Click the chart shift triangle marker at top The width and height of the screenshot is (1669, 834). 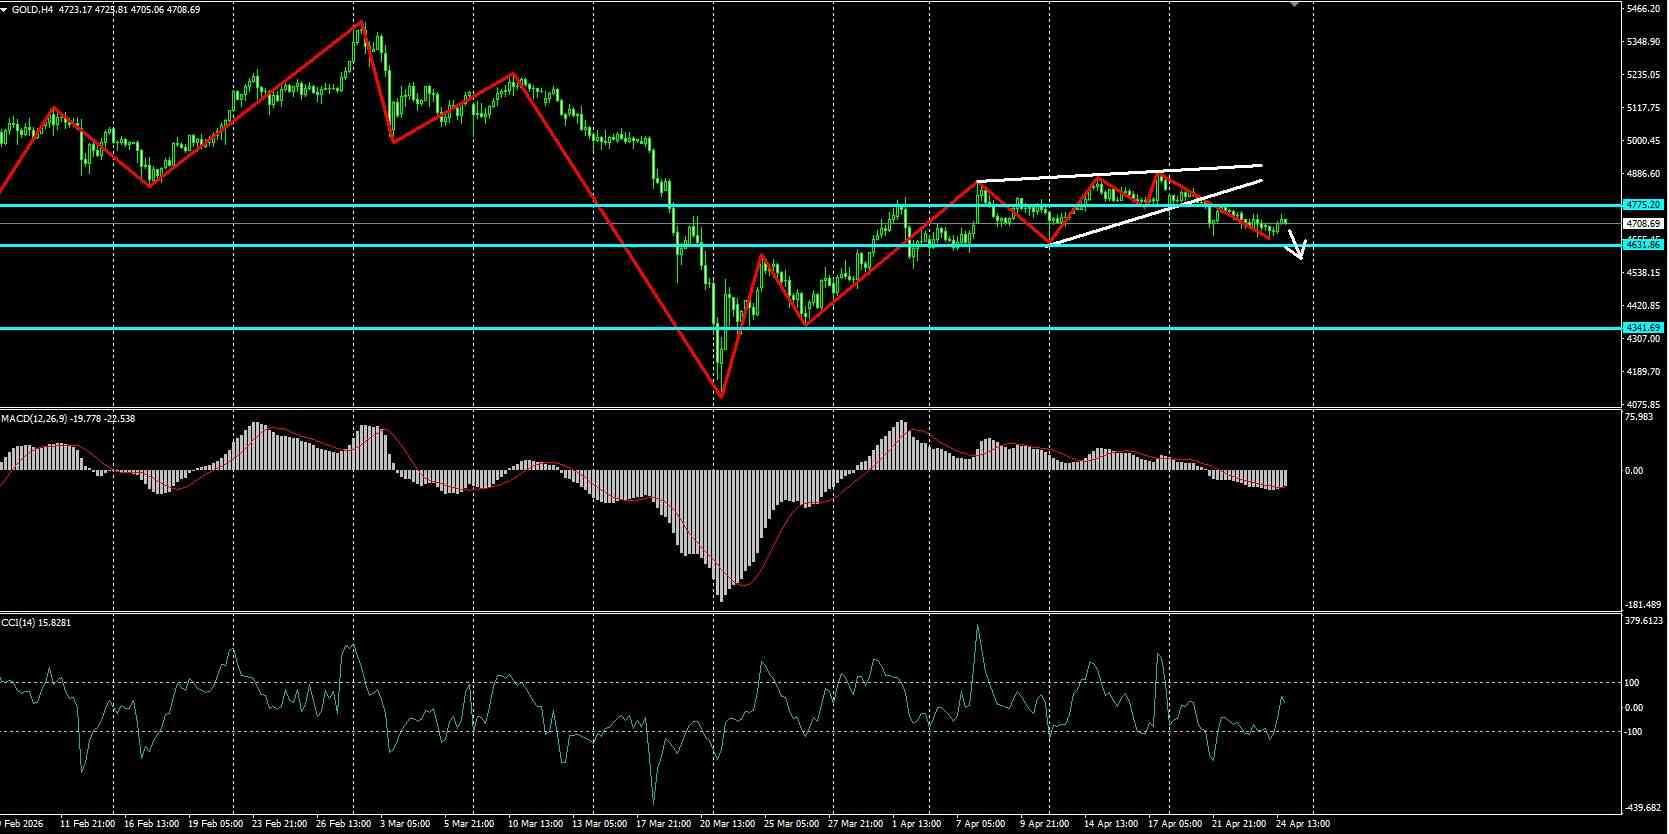(x=1296, y=4)
